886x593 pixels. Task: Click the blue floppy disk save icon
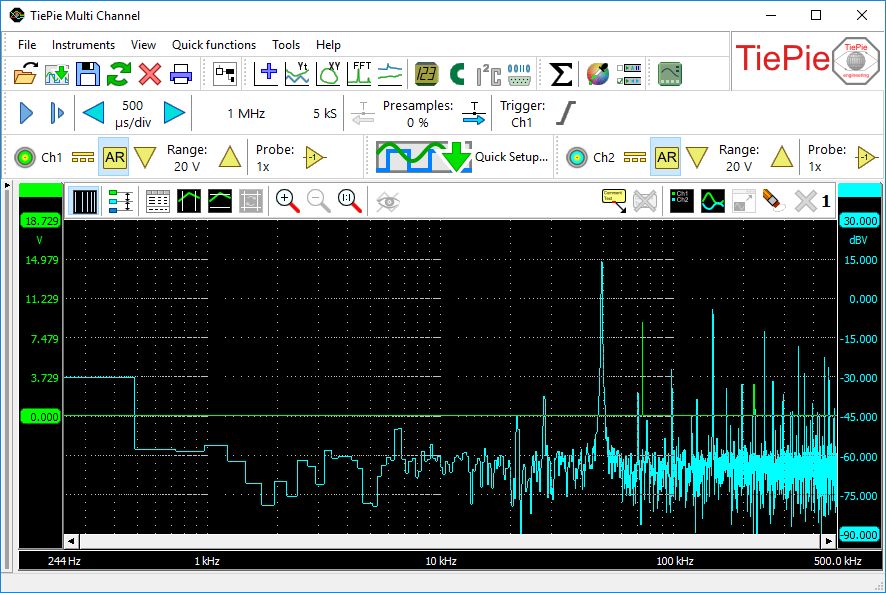pyautogui.click(x=88, y=73)
